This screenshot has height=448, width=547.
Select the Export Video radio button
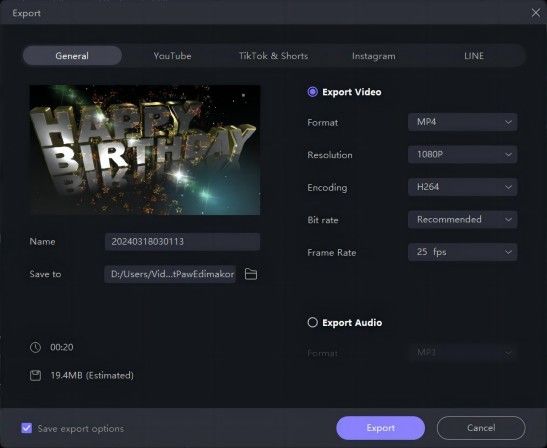coord(312,92)
